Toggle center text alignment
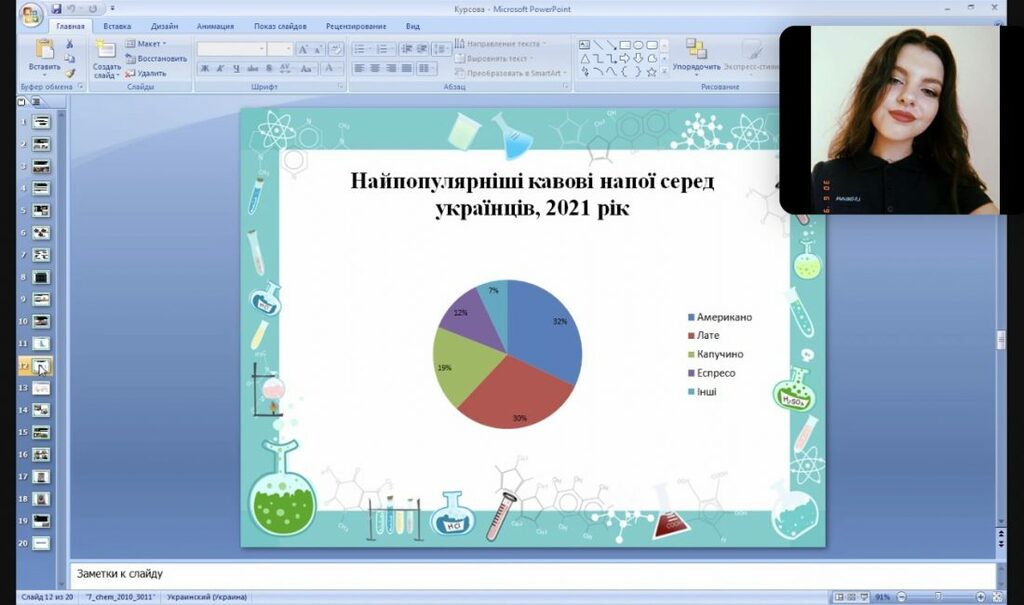This screenshot has height=605, width=1024. pyautogui.click(x=375, y=69)
